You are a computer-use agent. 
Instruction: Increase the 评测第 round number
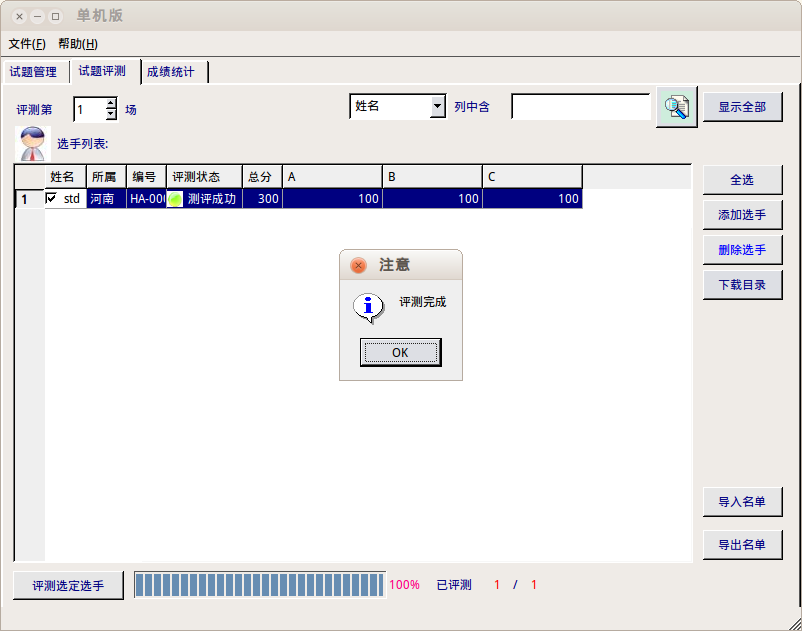pyautogui.click(x=111, y=103)
